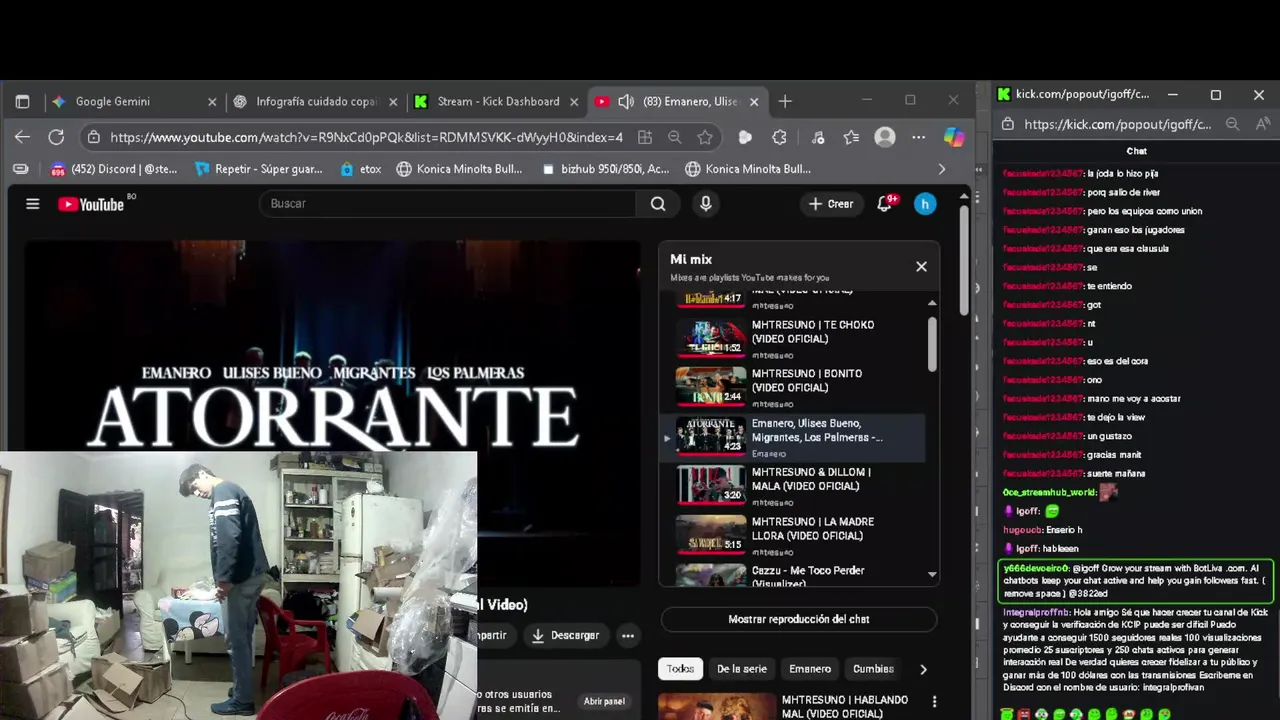Close the Stream - Kick Dashboard tab

574,101
